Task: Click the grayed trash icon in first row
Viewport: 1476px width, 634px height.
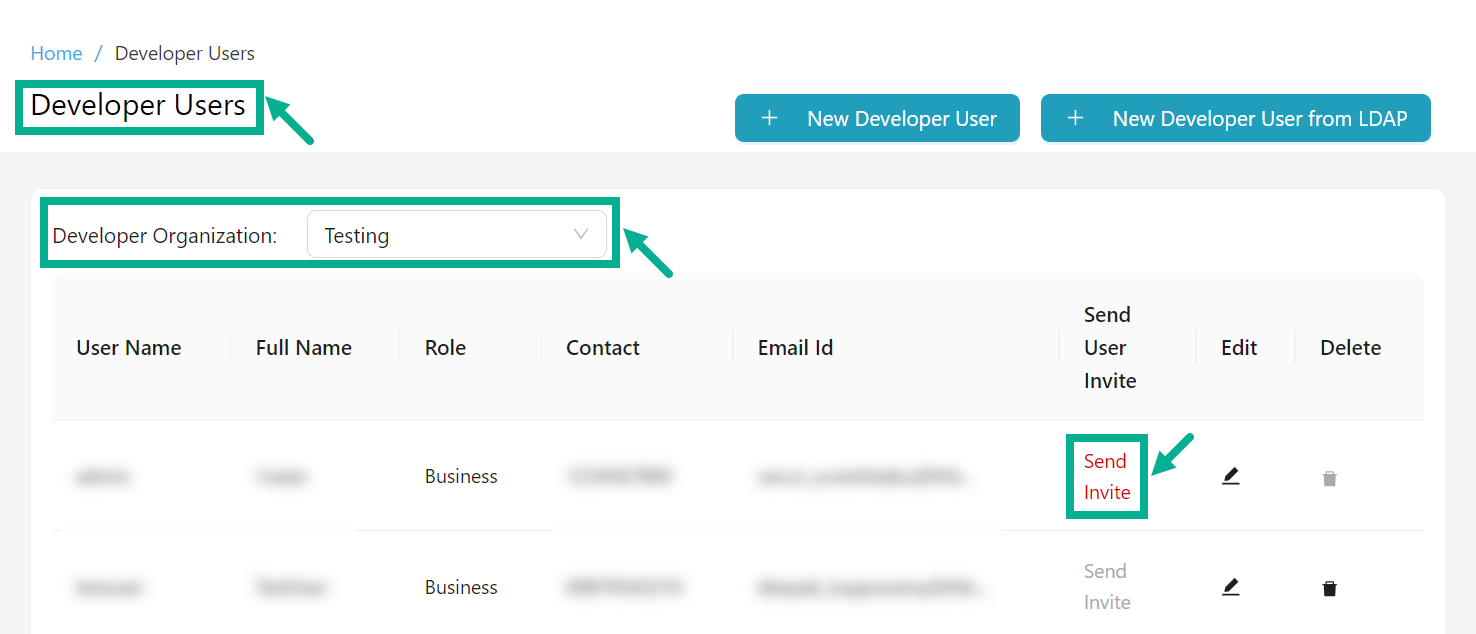Action: (x=1329, y=477)
